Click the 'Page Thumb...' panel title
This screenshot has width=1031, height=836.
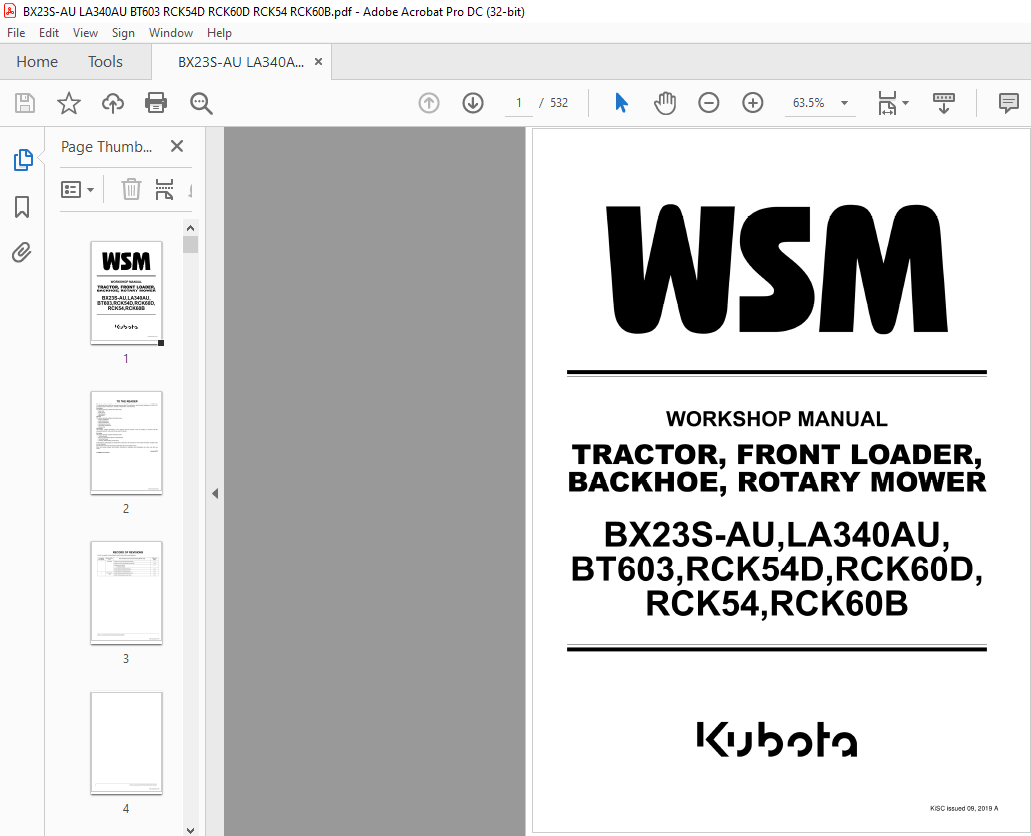(107, 147)
